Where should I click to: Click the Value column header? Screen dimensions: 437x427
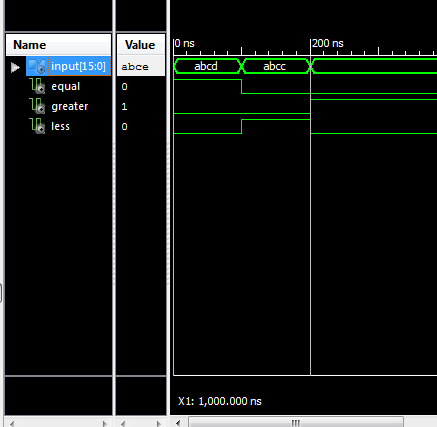click(141, 45)
